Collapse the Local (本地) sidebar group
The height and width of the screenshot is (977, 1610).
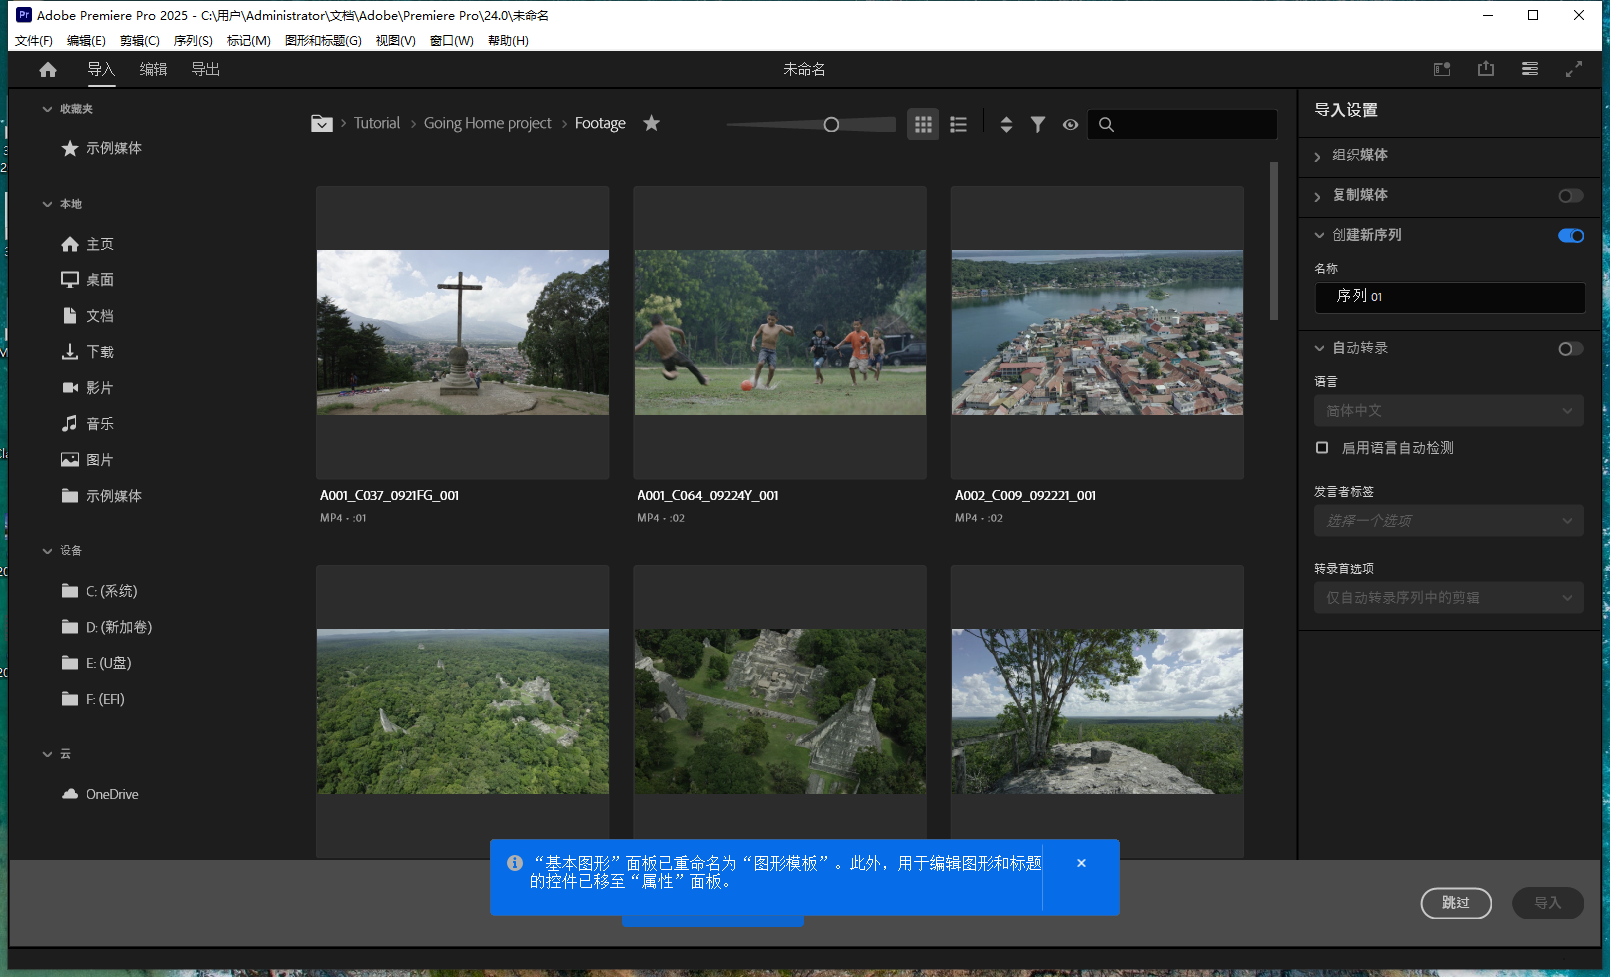coord(47,204)
